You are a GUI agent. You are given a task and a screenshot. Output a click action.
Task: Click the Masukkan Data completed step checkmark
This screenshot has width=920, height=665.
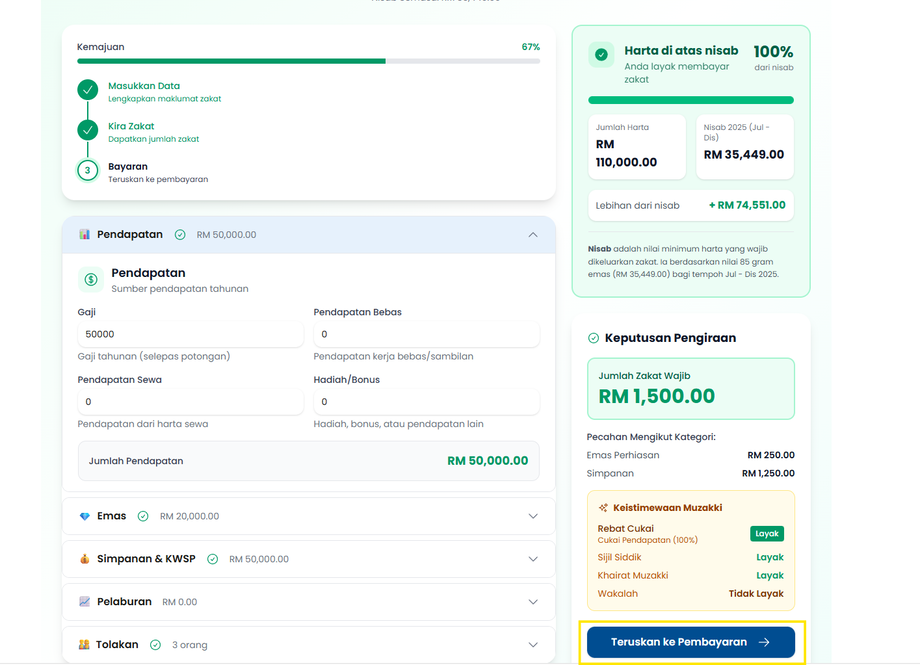coord(88,90)
